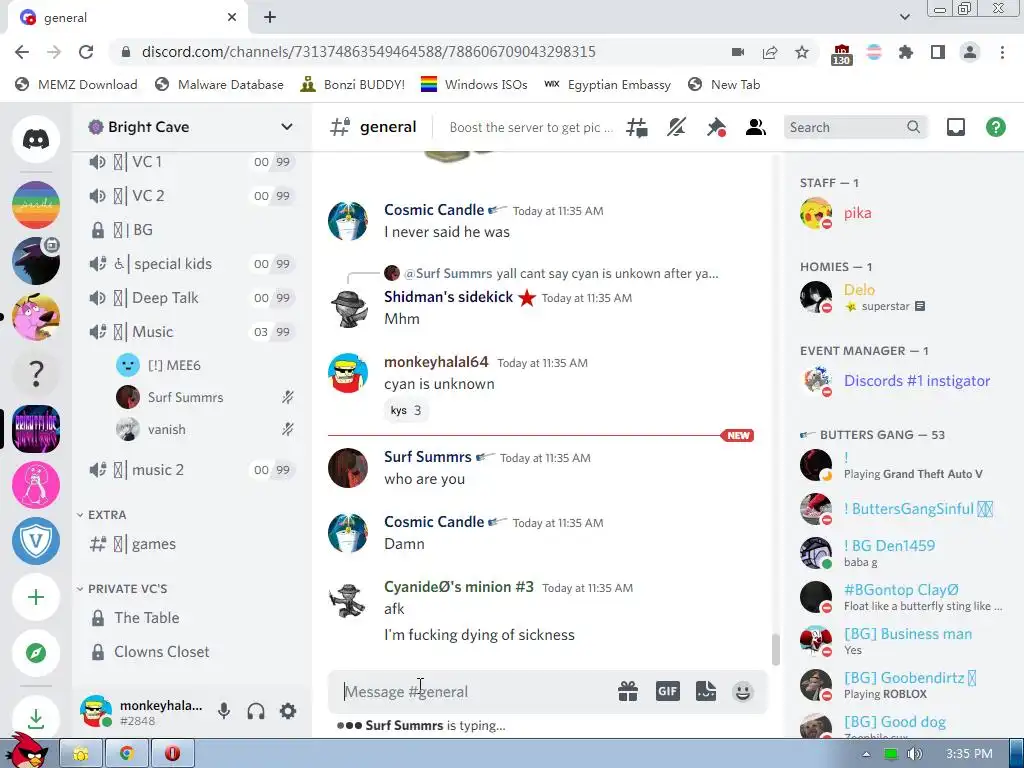Open browser extensions puzzle icon

[906, 52]
